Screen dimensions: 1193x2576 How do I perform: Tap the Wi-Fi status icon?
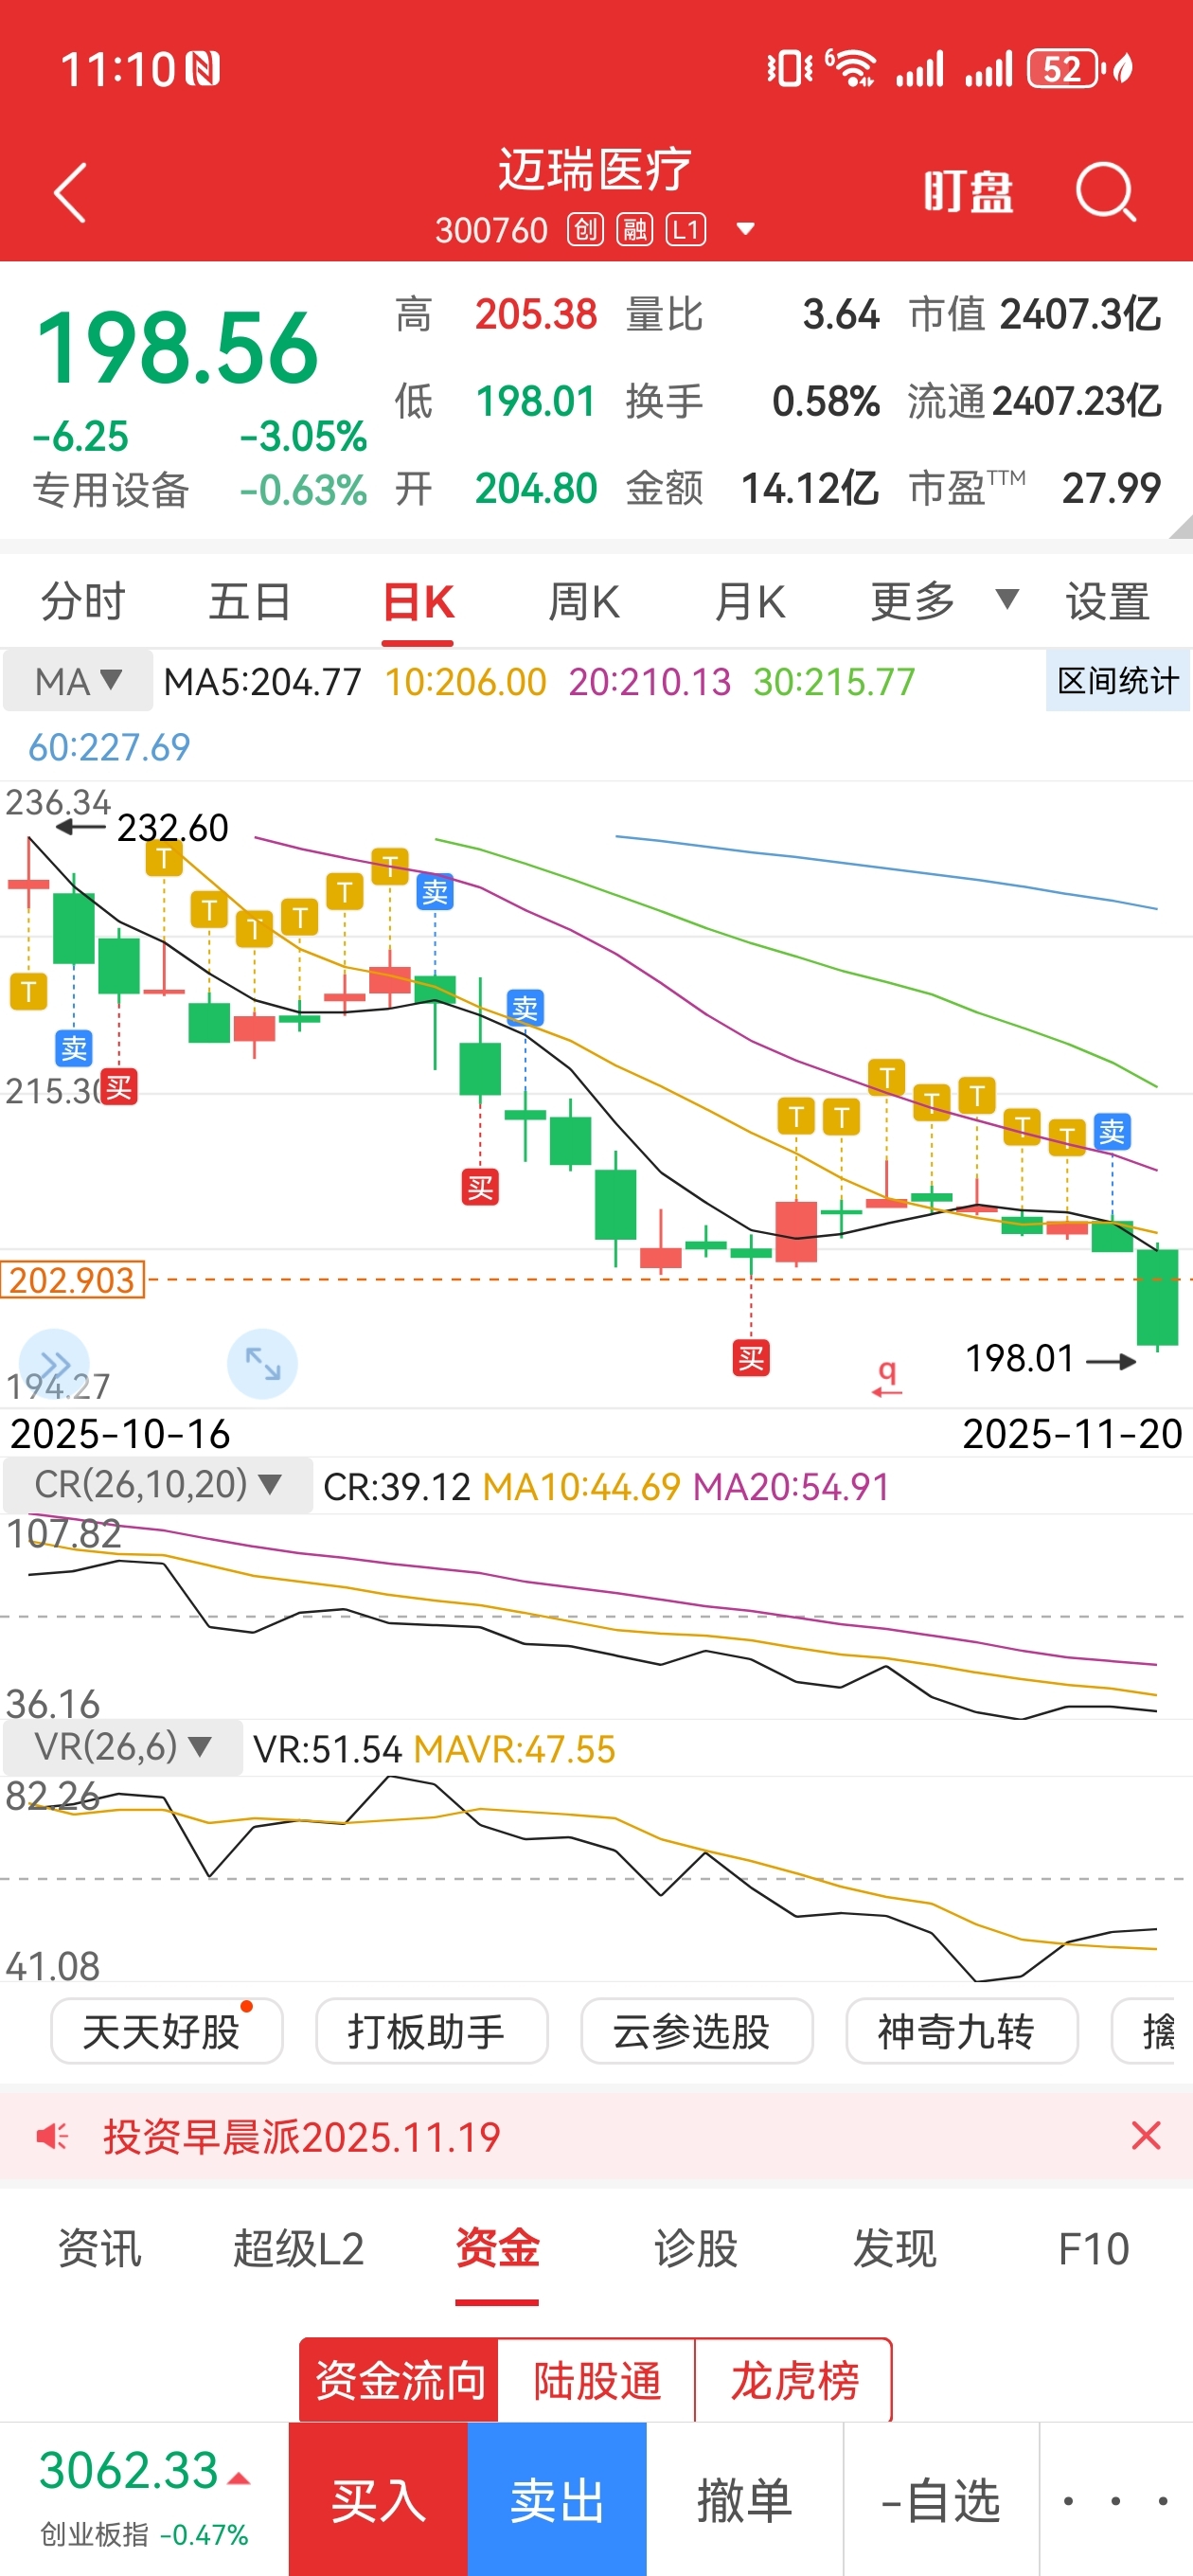tap(852, 68)
